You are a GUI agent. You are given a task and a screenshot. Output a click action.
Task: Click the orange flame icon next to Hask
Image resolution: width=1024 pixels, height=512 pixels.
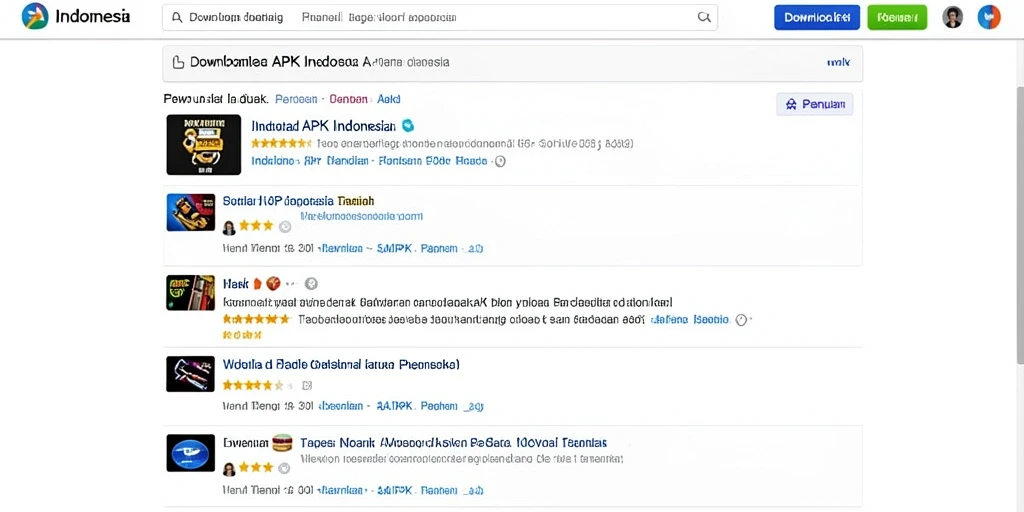pyautogui.click(x=257, y=283)
